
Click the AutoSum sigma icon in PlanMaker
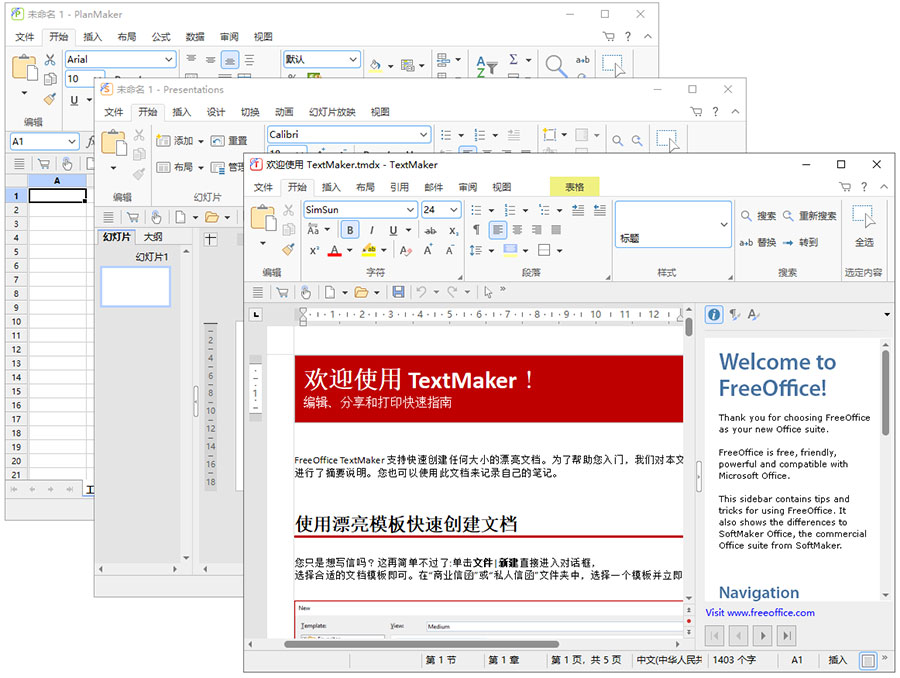514,59
